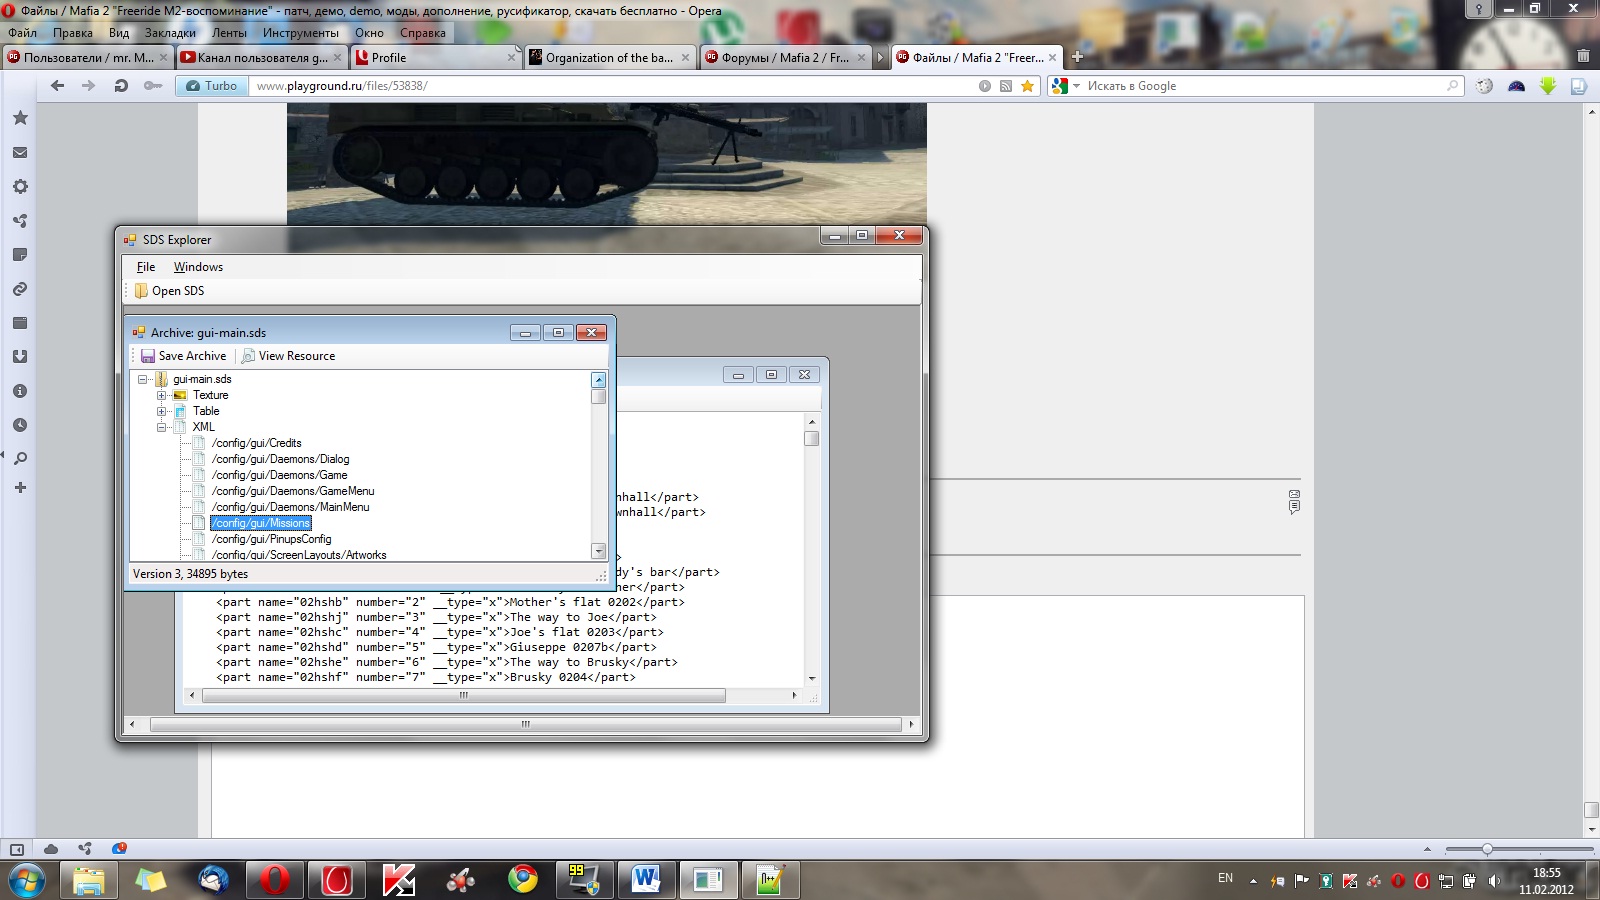Viewport: 1600px width, 900px height.
Task: Open the Info panel in Opera sidebar
Action: point(20,391)
